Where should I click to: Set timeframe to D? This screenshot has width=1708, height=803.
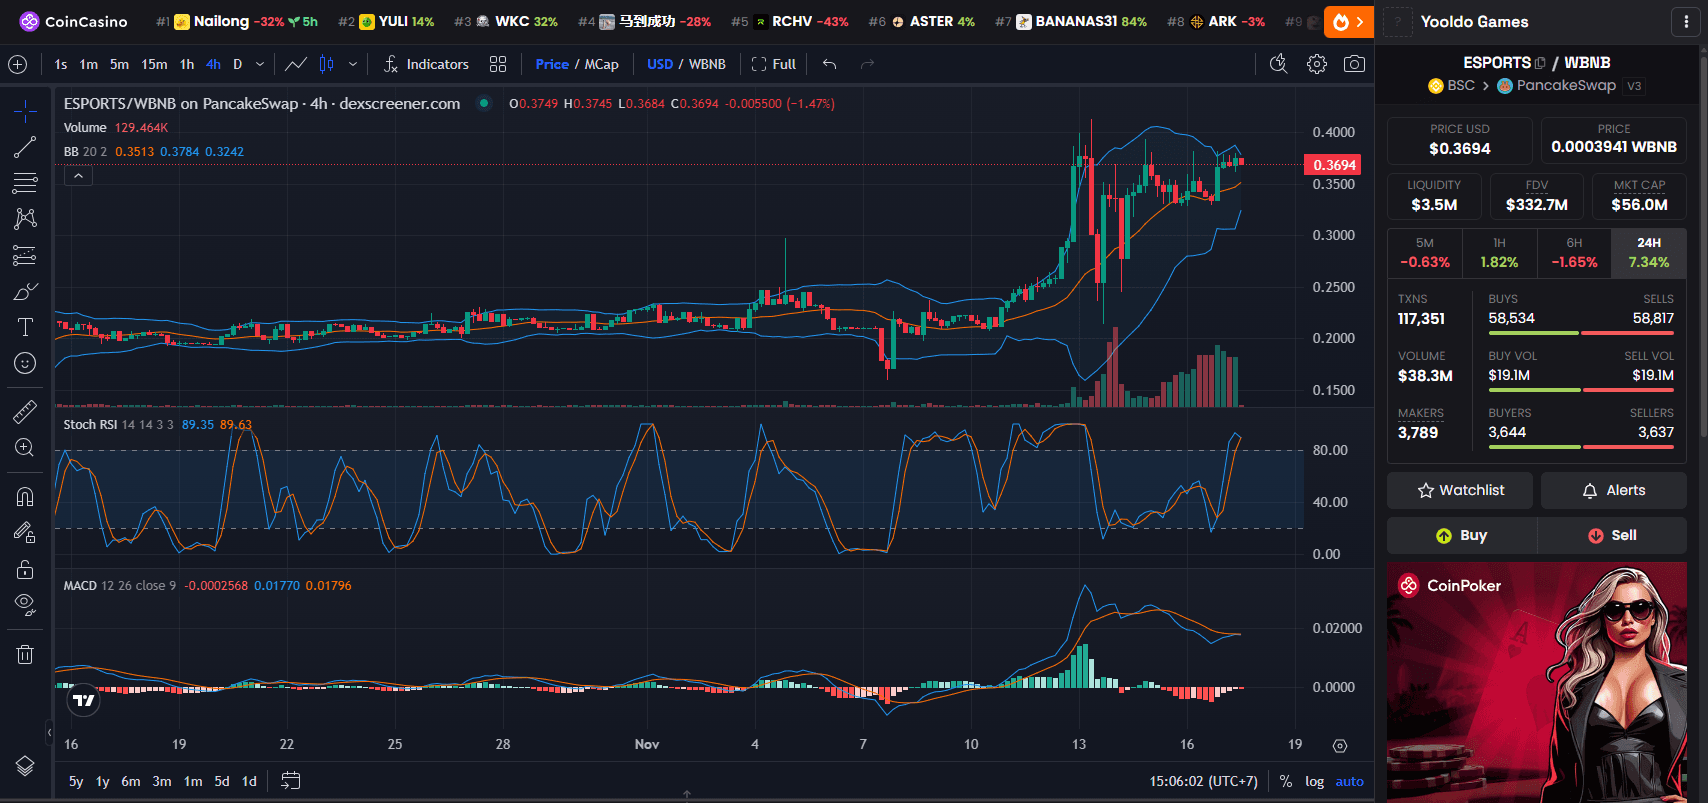(x=238, y=64)
